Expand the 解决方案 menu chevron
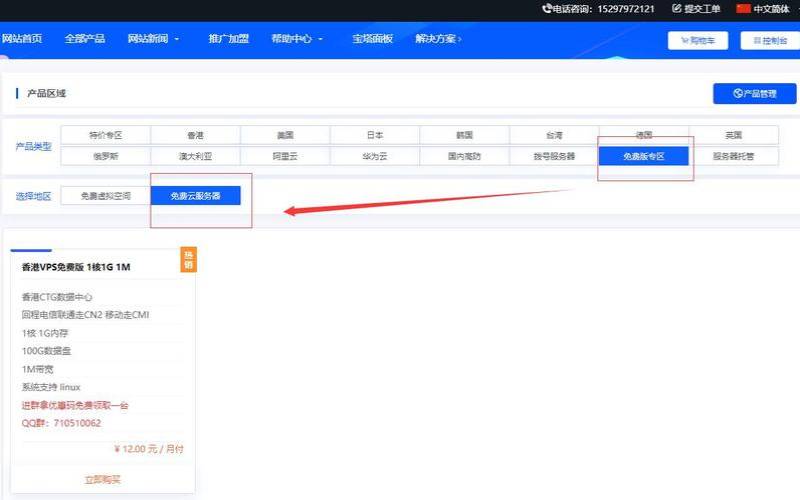The image size is (800, 500). pyautogui.click(x=460, y=40)
